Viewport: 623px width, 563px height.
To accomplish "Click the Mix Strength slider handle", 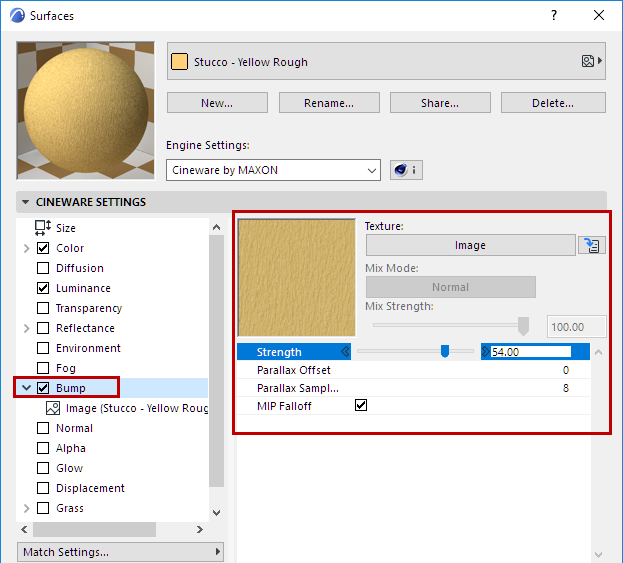I will (x=523, y=326).
